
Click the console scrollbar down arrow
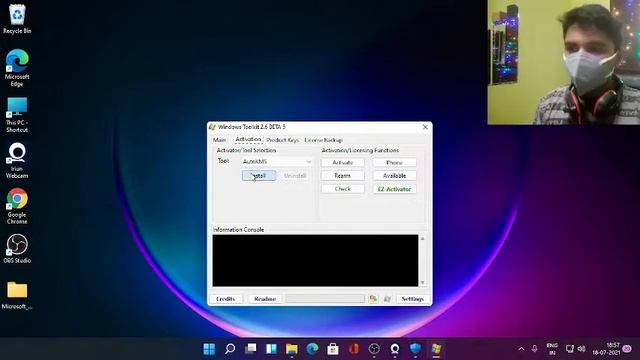tap(422, 282)
